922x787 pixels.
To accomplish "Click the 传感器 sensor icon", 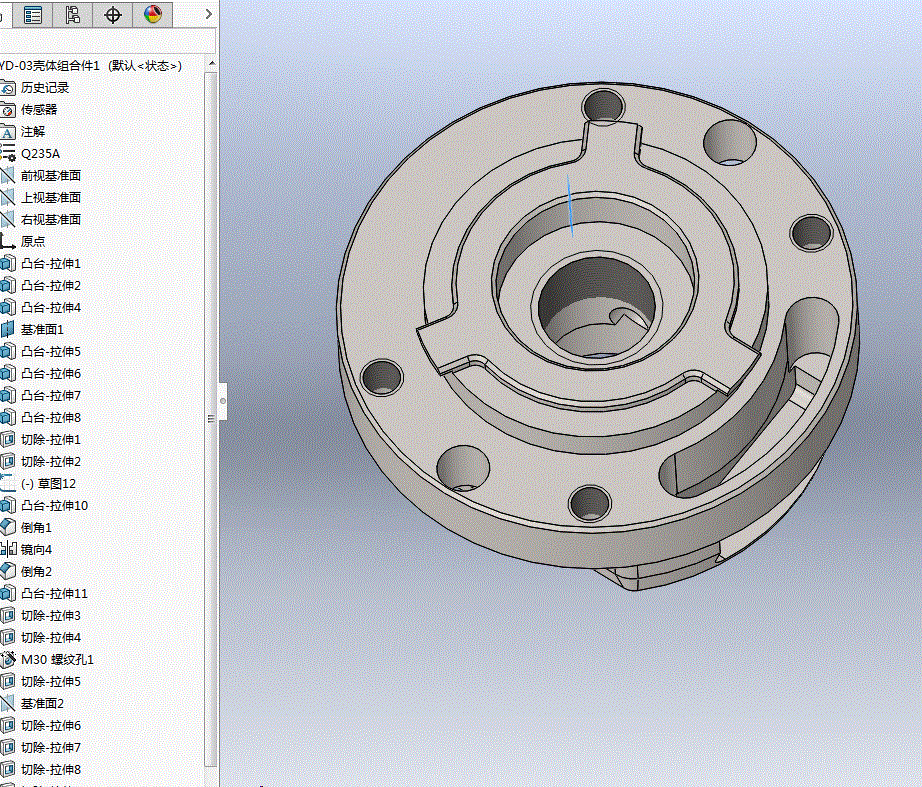I will click(8, 110).
